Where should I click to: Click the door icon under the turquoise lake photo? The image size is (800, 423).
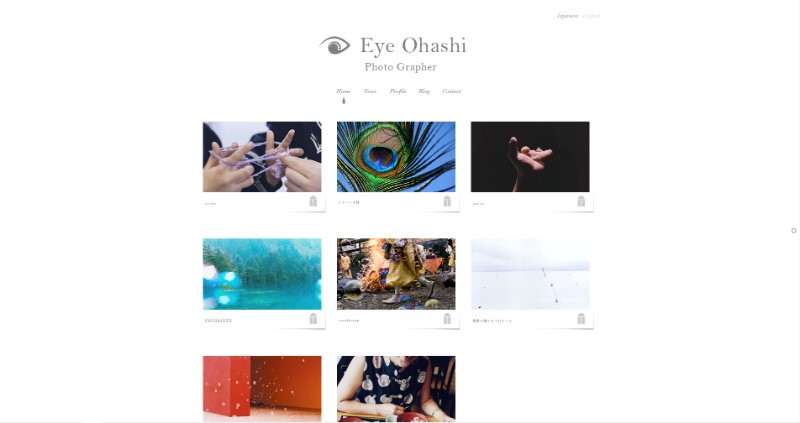click(313, 318)
